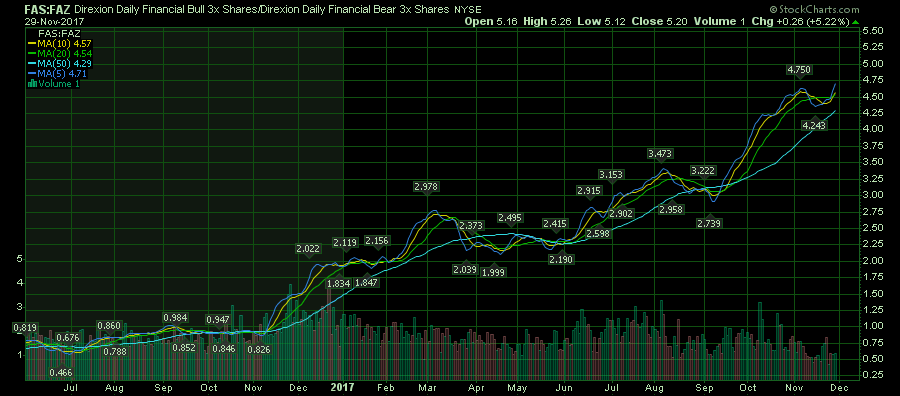Click the 3.473 peak price label
Screen dimensions: 900x396
coord(660,153)
